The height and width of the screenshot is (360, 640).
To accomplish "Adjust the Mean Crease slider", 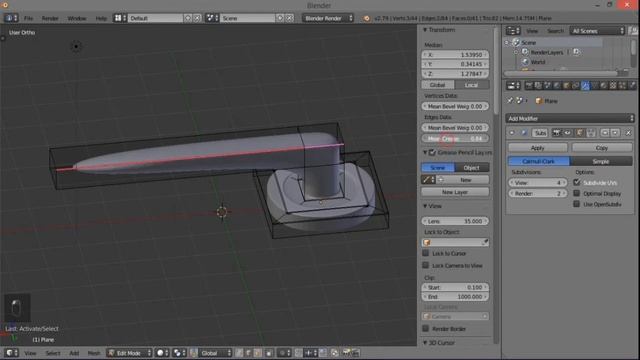I will pyautogui.click(x=455, y=139).
